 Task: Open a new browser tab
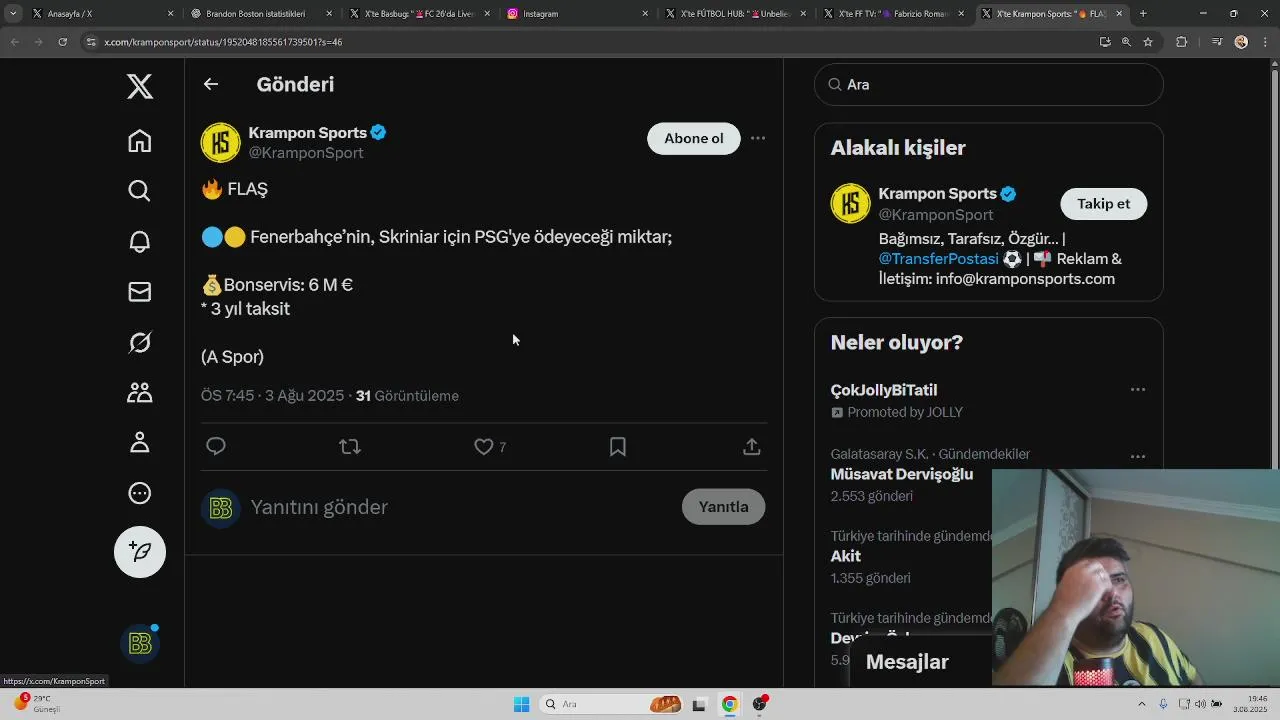tap(1143, 14)
